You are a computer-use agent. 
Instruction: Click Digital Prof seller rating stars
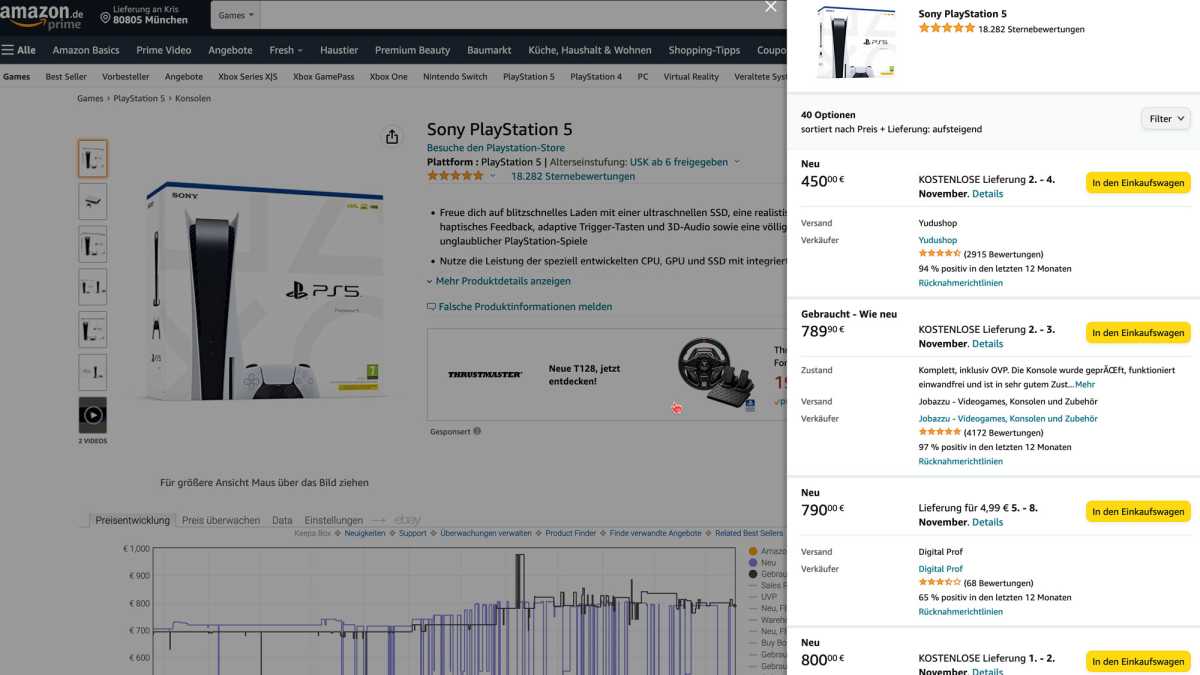coord(939,583)
